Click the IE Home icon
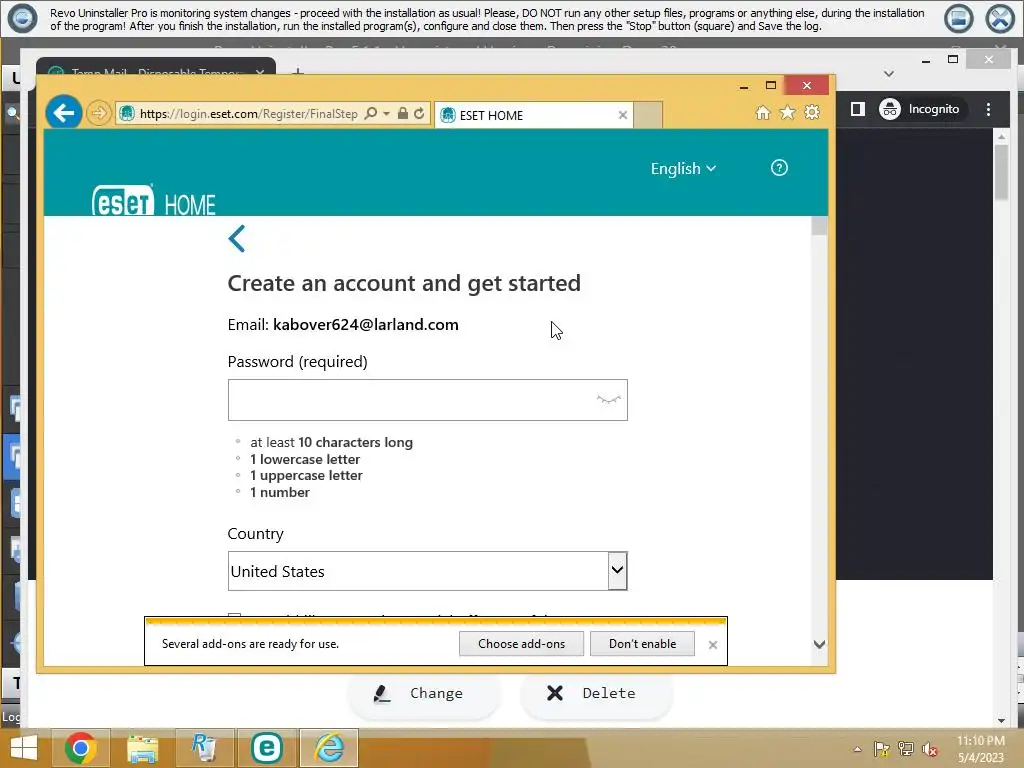Screen dimensions: 1024x768 763,113
